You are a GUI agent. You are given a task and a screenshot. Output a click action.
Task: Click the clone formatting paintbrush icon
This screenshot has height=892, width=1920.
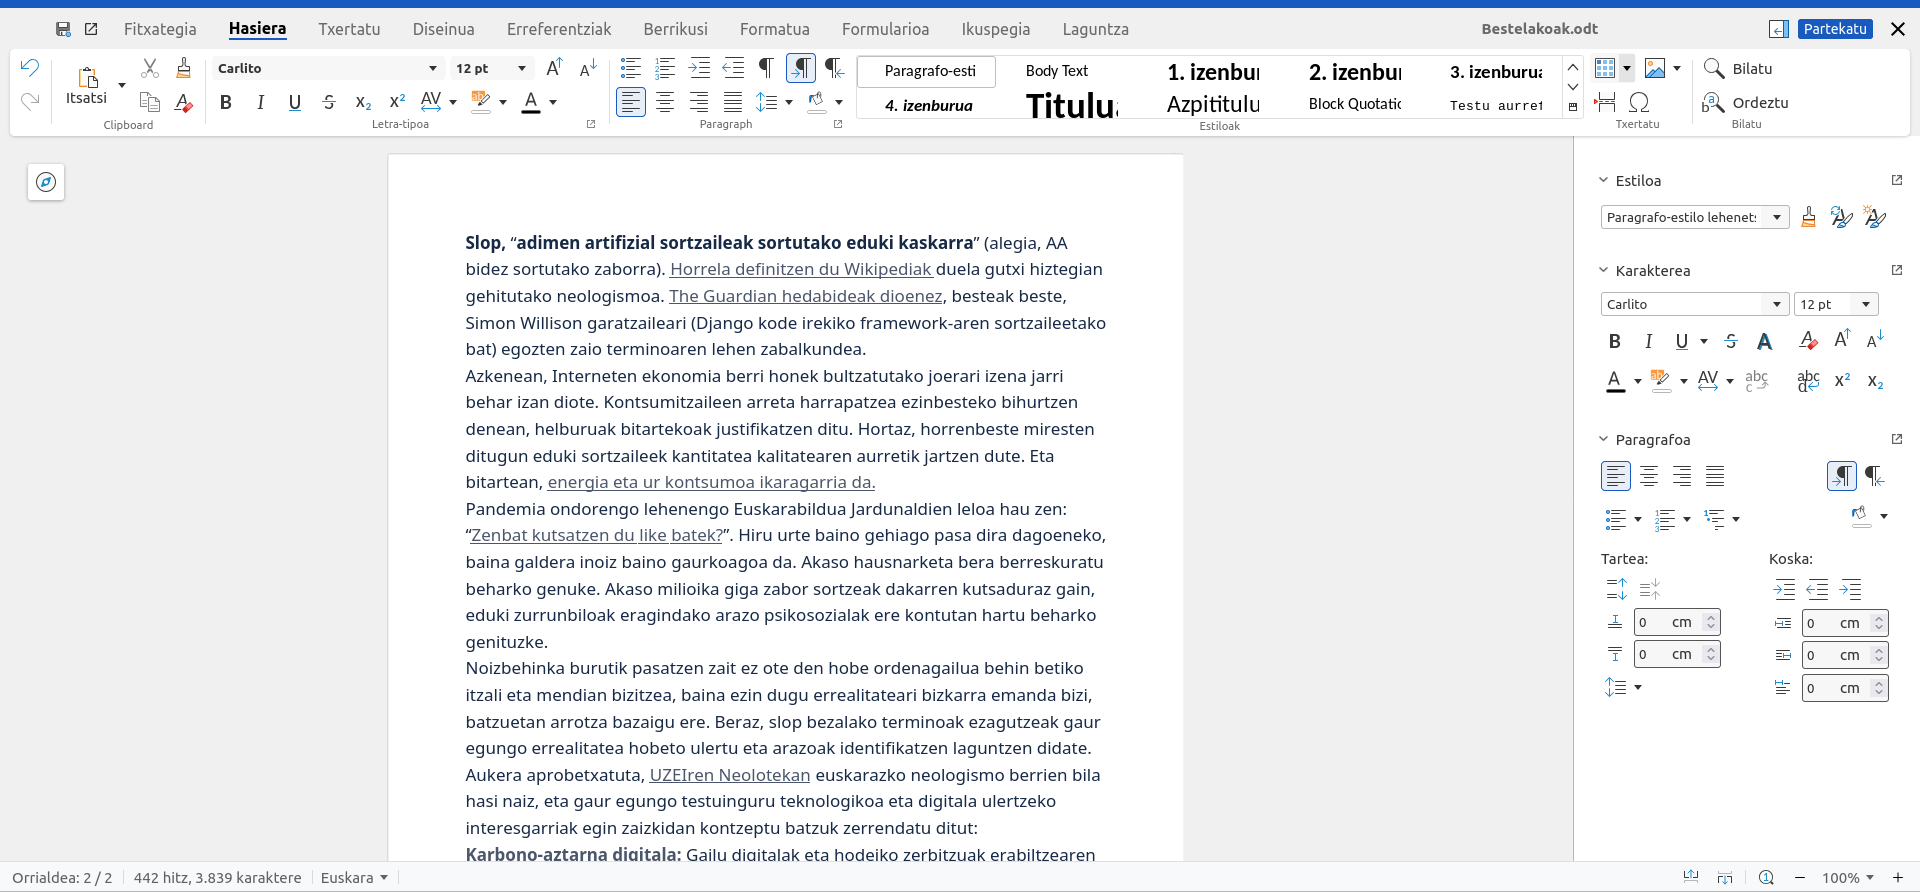coord(183,68)
